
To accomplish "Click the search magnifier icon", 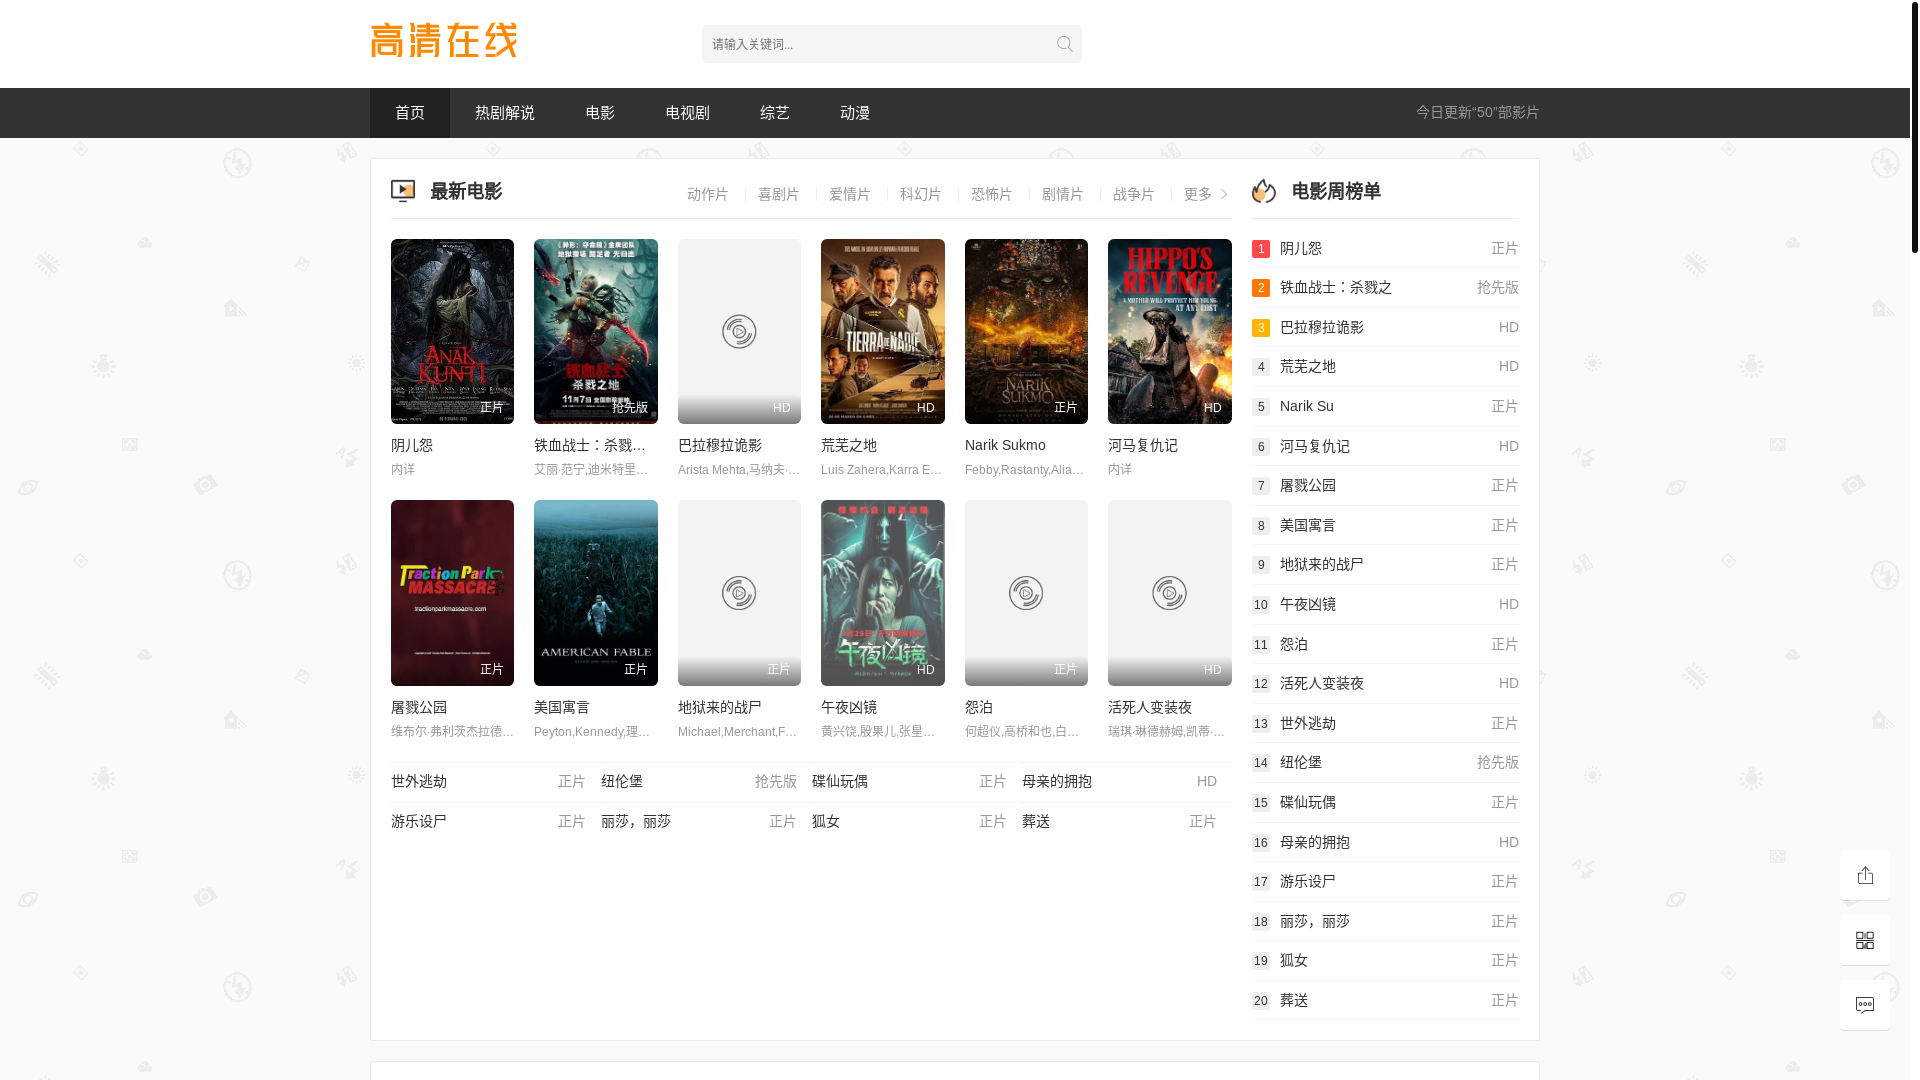I will (1064, 44).
